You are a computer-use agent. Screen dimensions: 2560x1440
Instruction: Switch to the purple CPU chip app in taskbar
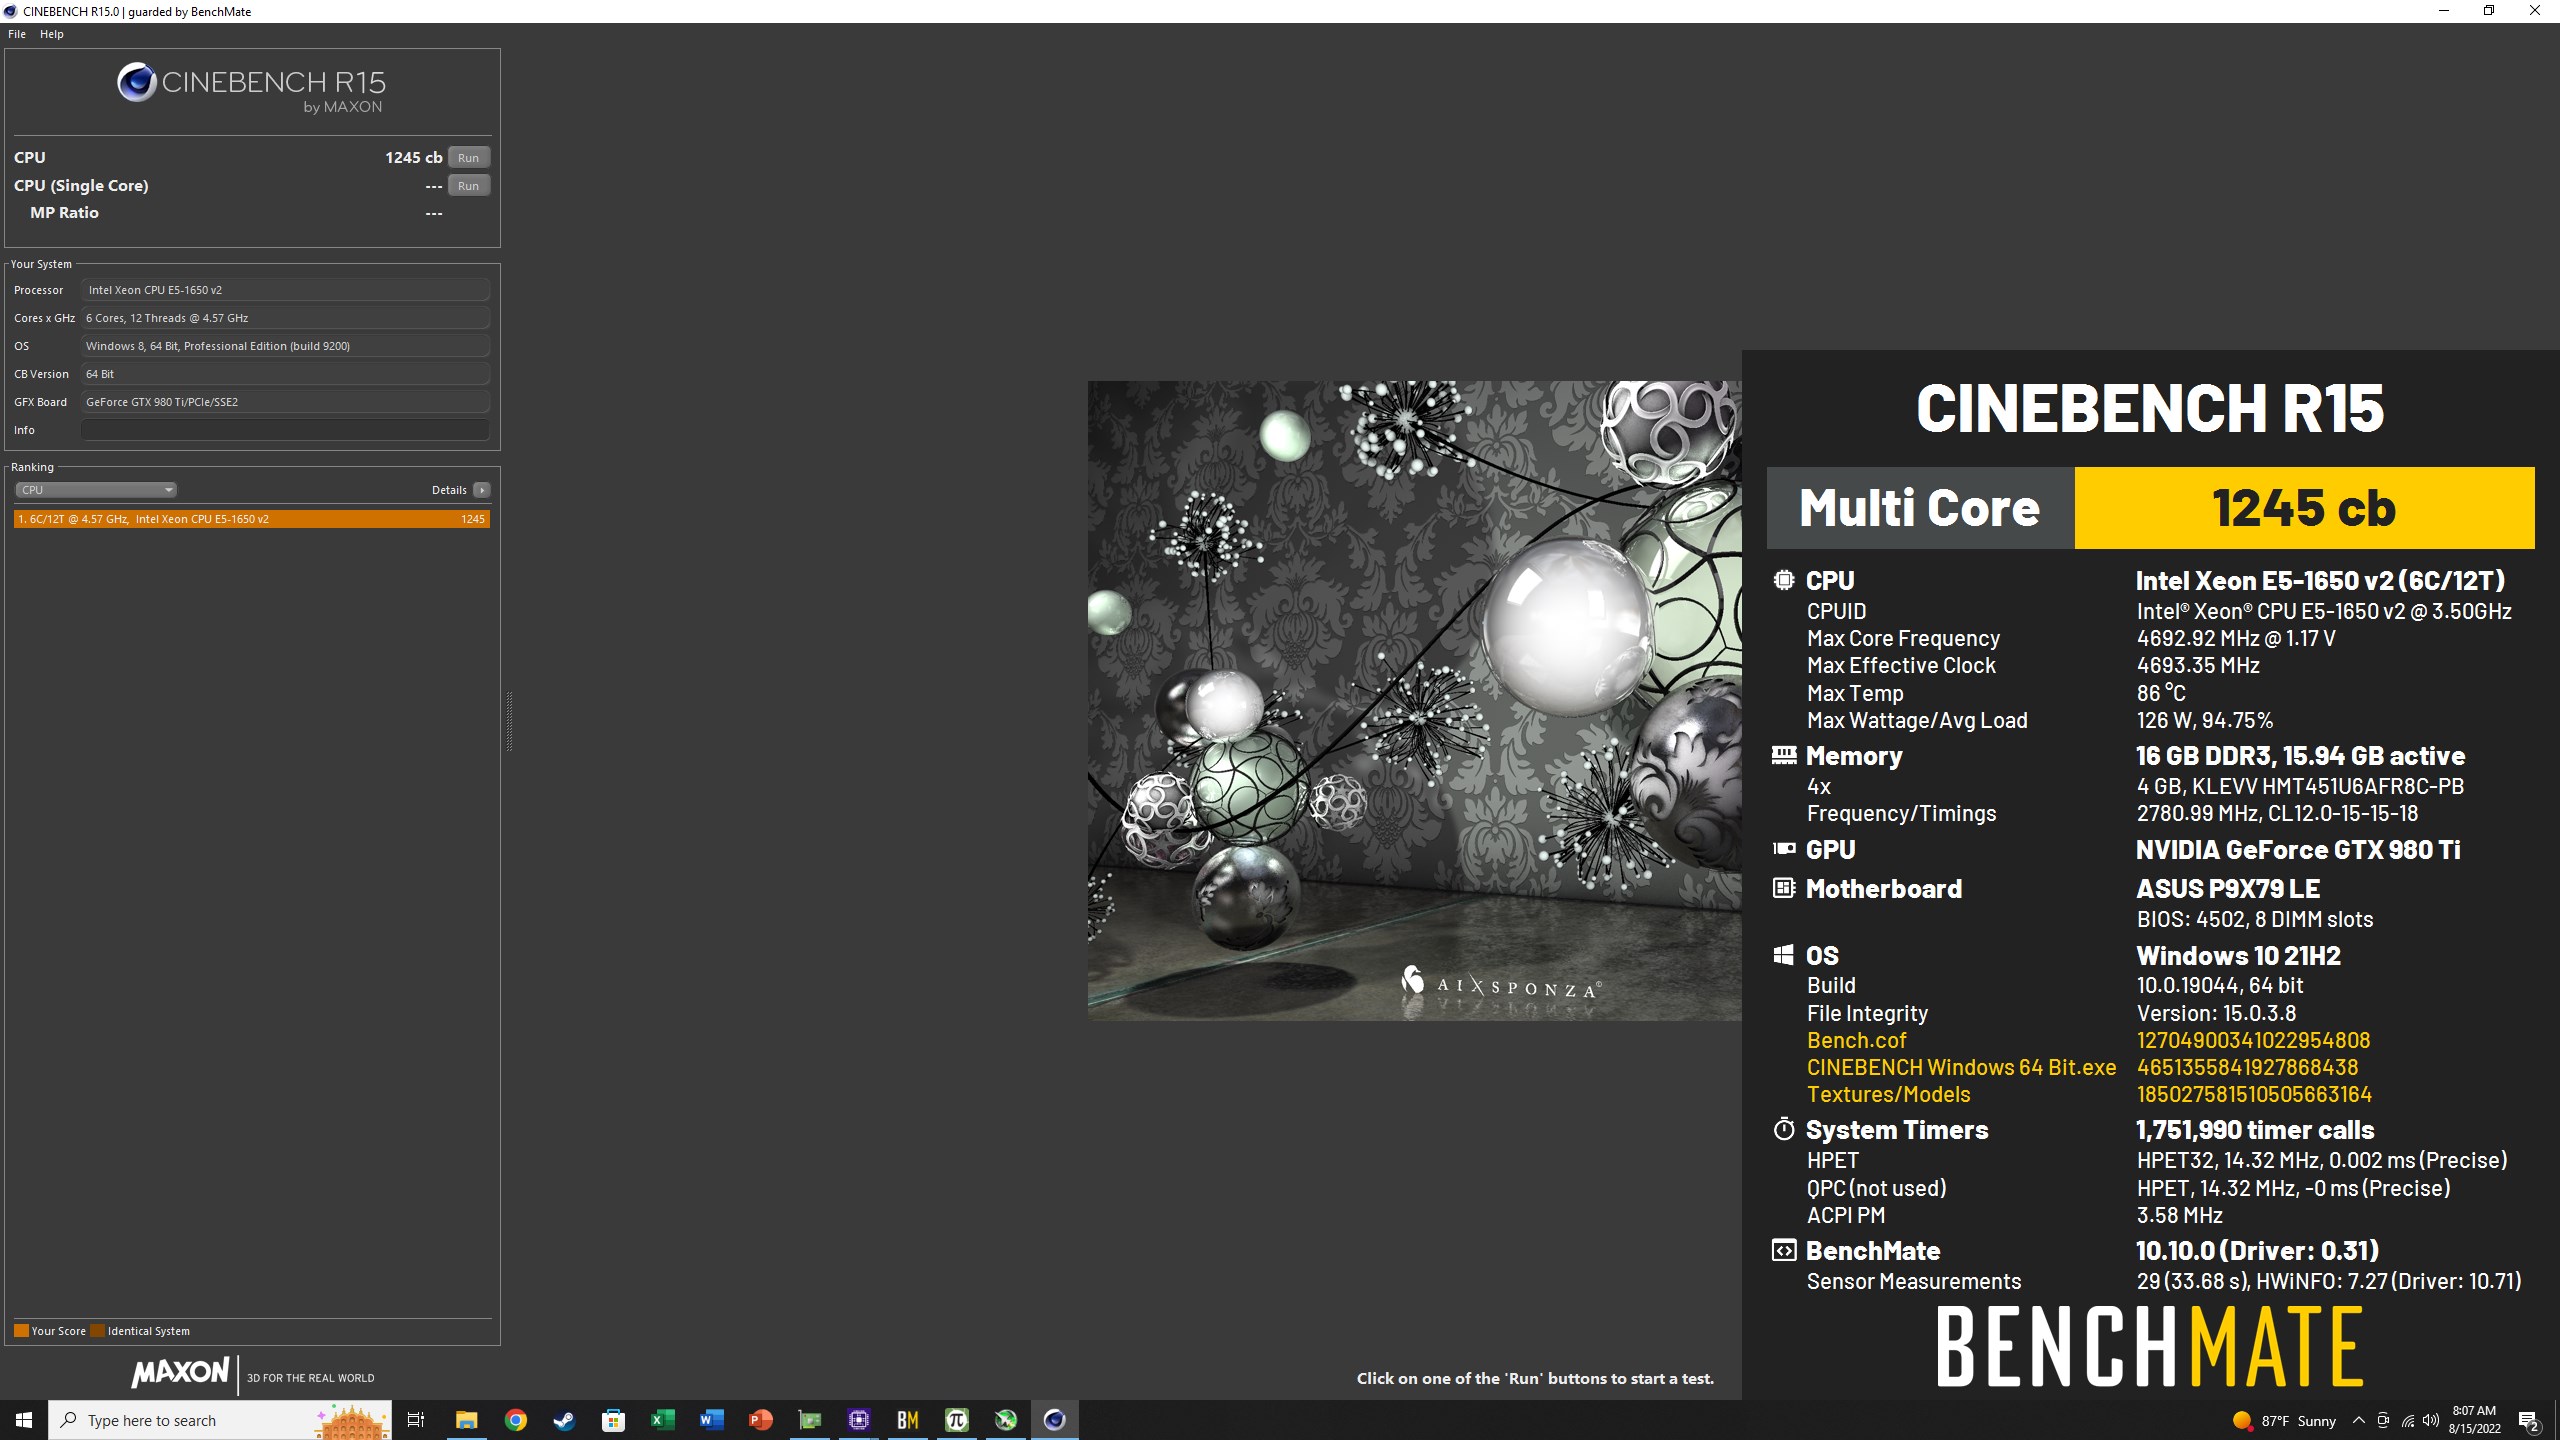pos(858,1420)
